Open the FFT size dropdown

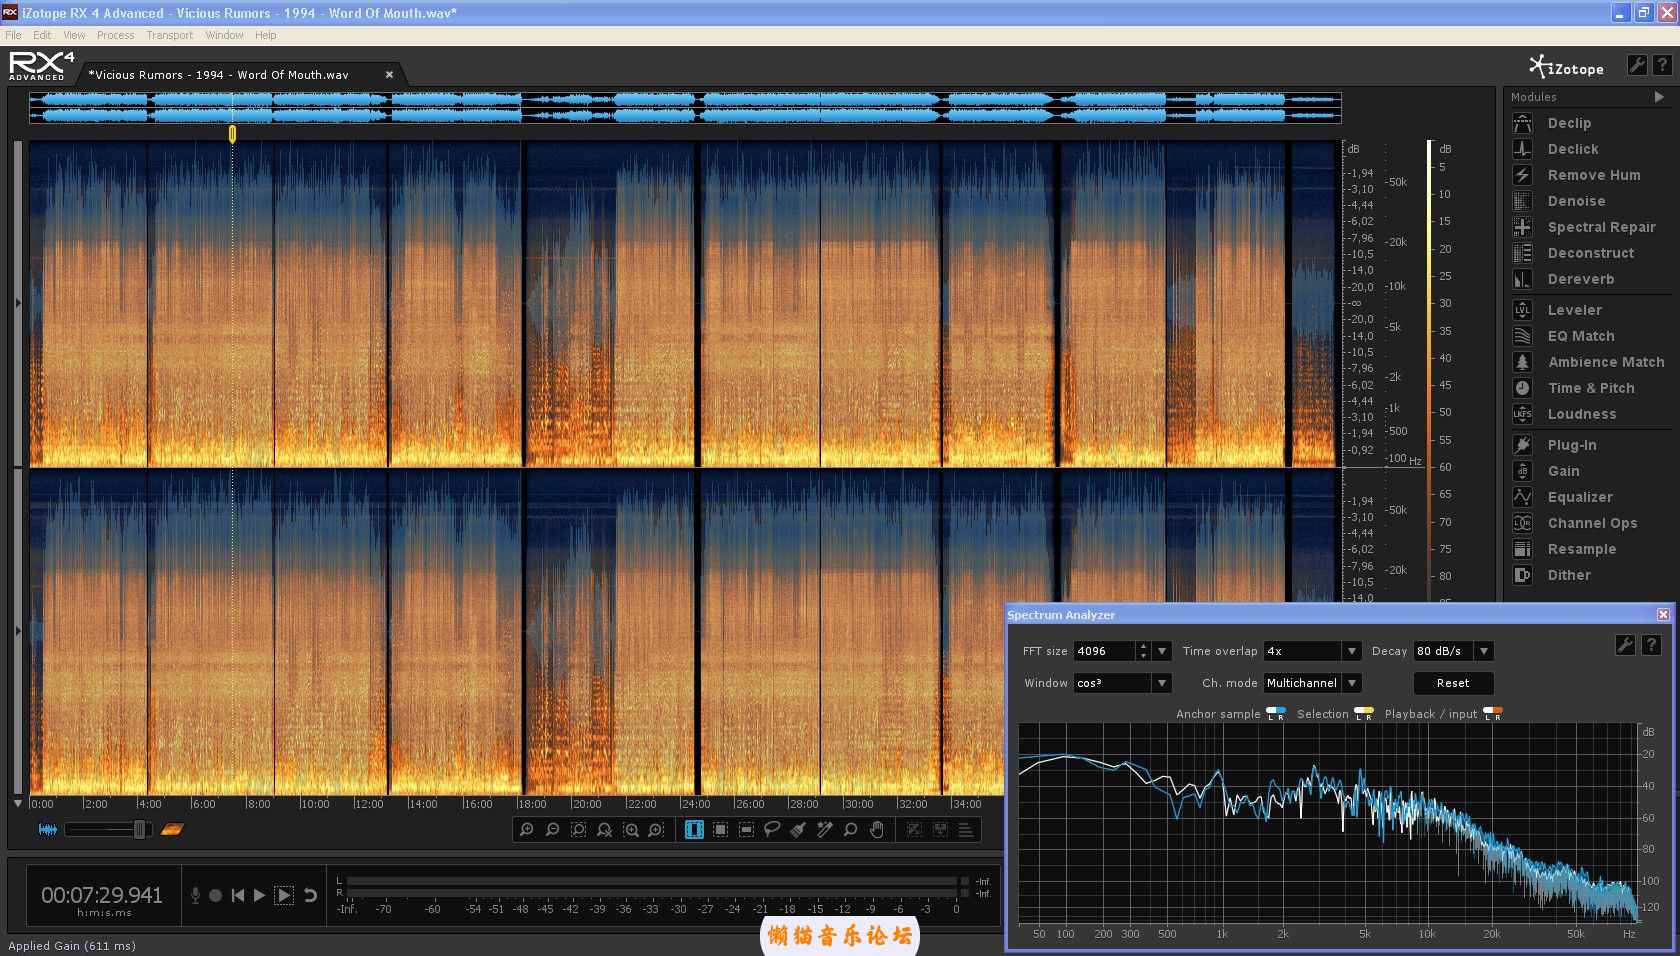1162,651
